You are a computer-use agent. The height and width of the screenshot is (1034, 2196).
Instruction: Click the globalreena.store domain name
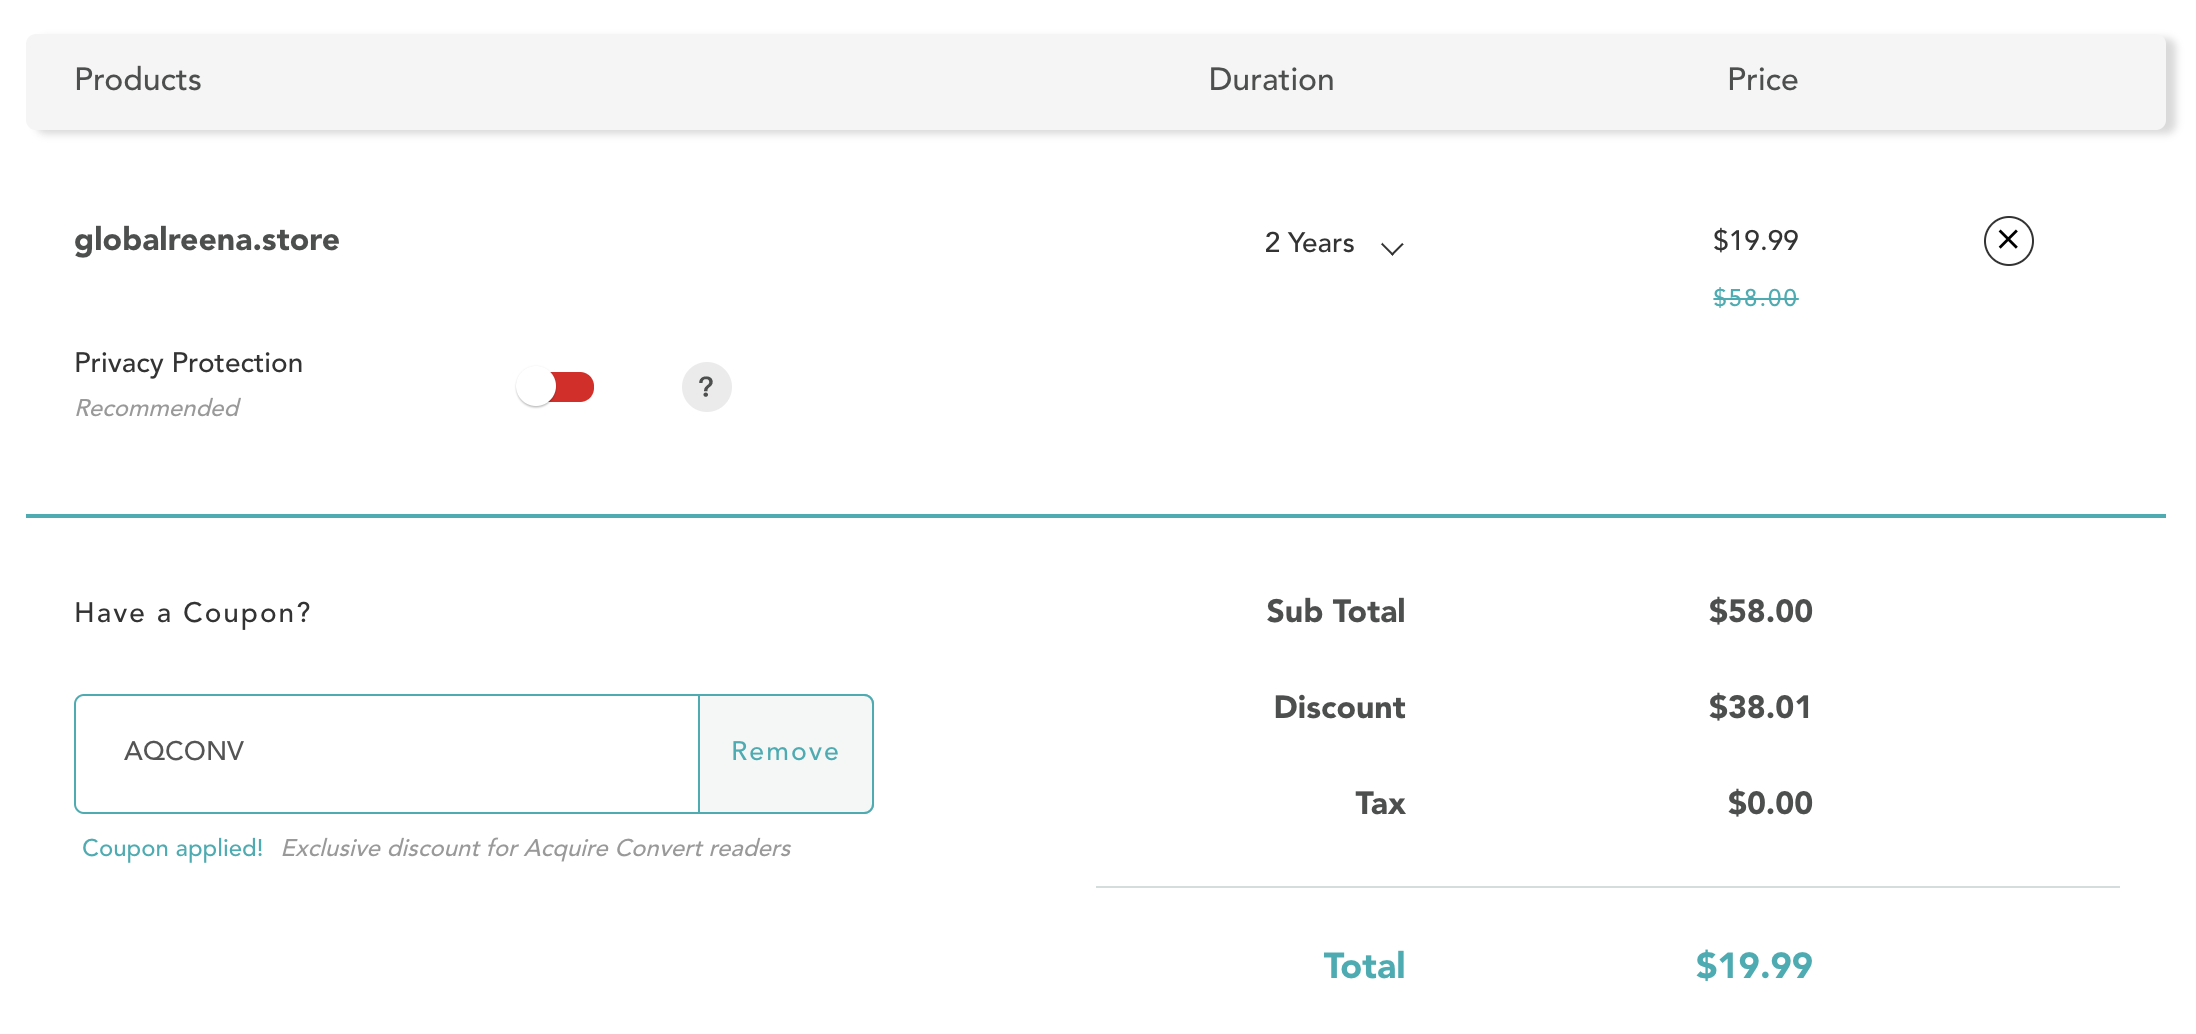tap(207, 240)
